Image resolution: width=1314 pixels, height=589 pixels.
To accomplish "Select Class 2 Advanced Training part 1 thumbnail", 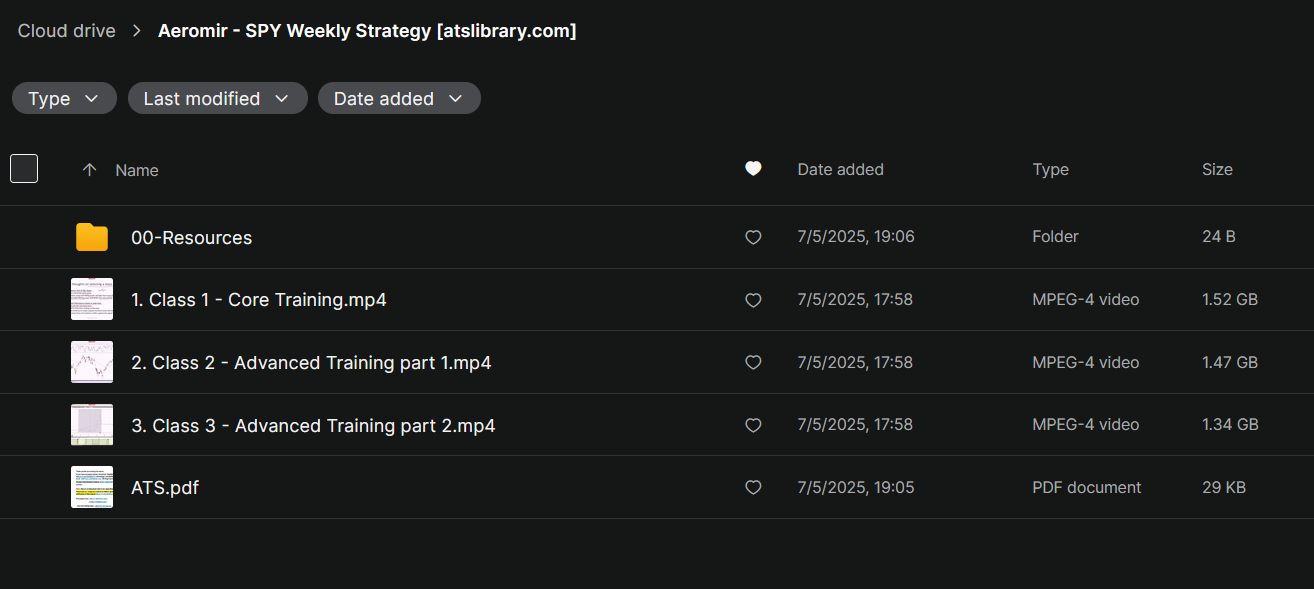I will [92, 362].
